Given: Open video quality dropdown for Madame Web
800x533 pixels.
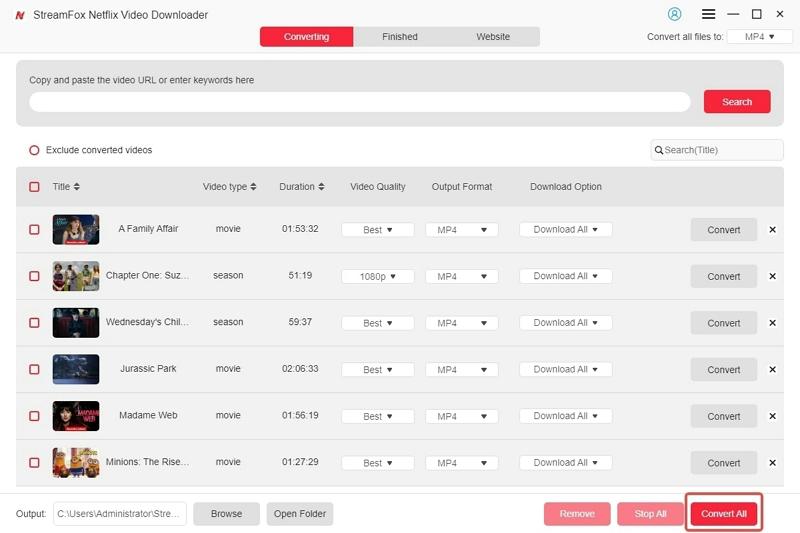Looking at the screenshot, I should (378, 417).
